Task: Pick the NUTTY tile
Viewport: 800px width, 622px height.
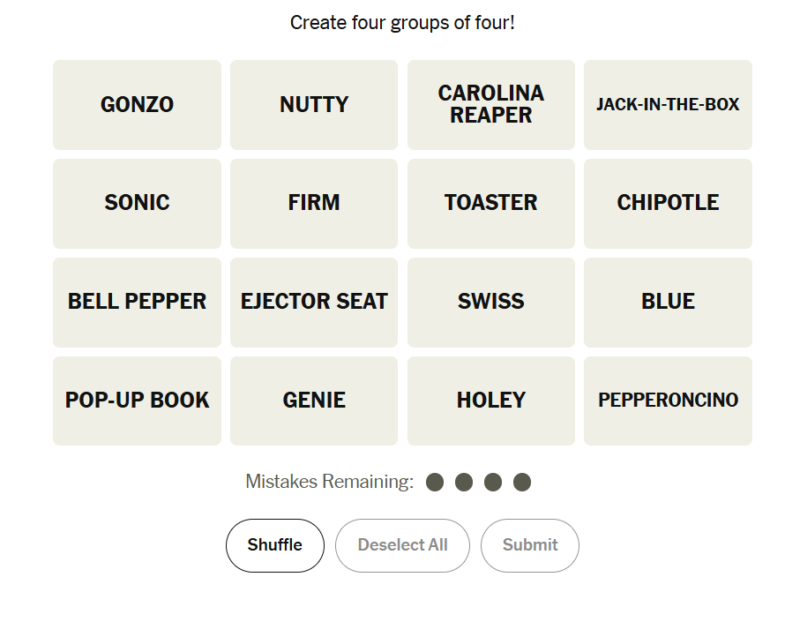Action: click(314, 105)
